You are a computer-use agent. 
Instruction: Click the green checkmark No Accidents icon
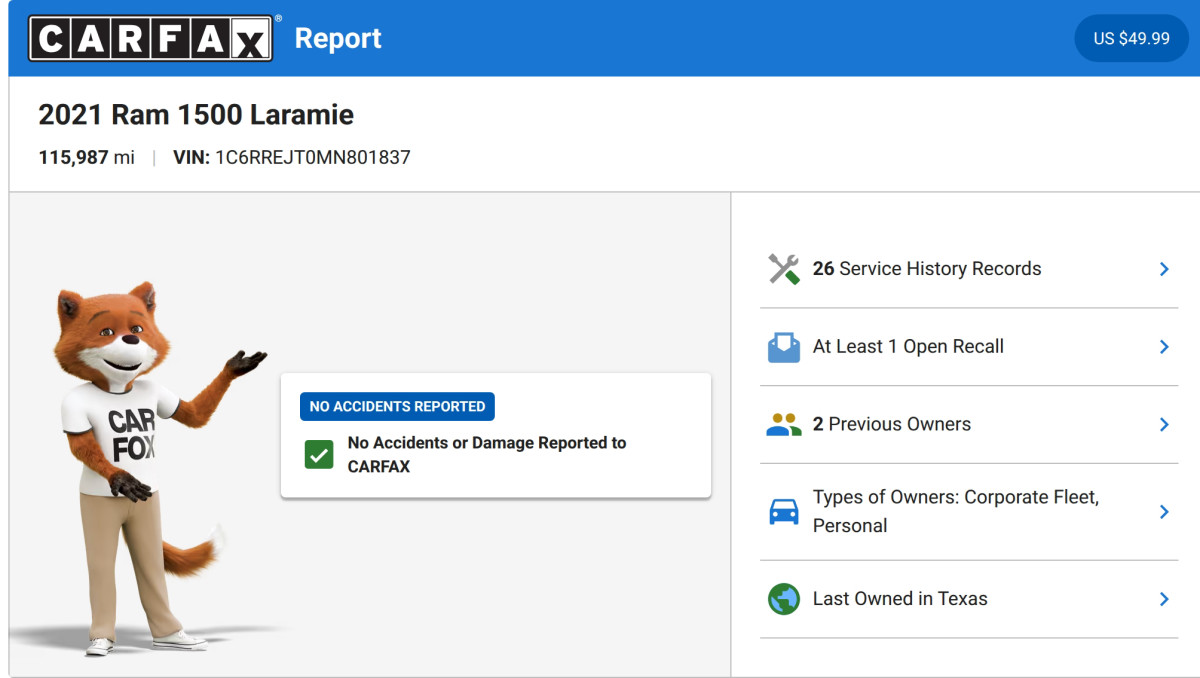(x=319, y=455)
